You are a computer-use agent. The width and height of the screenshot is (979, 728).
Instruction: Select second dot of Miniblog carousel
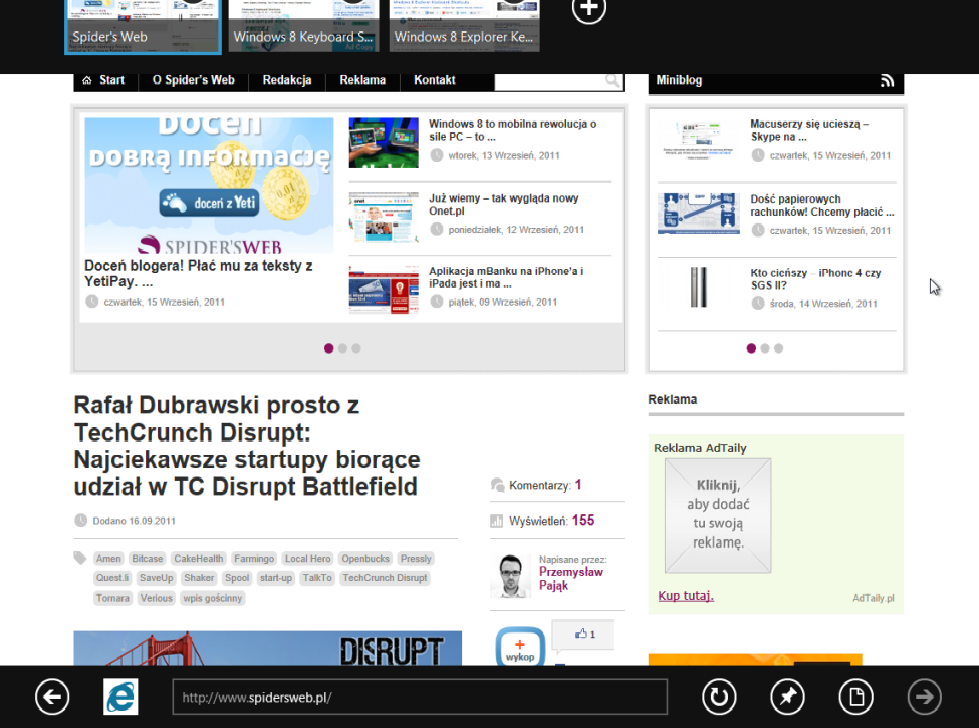[765, 348]
